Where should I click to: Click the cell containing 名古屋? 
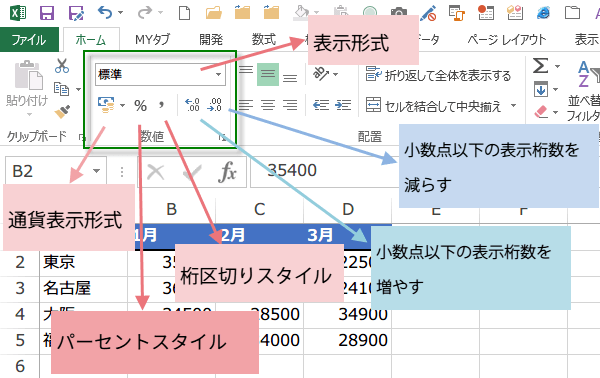(83, 288)
